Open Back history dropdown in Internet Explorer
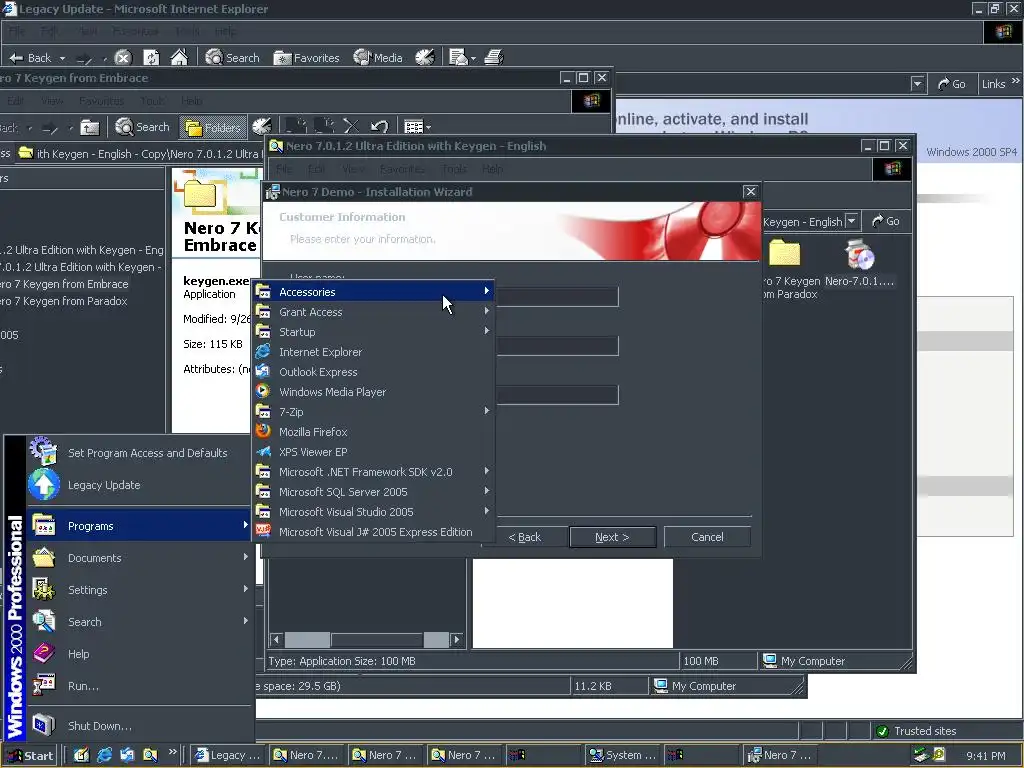 coord(63,57)
